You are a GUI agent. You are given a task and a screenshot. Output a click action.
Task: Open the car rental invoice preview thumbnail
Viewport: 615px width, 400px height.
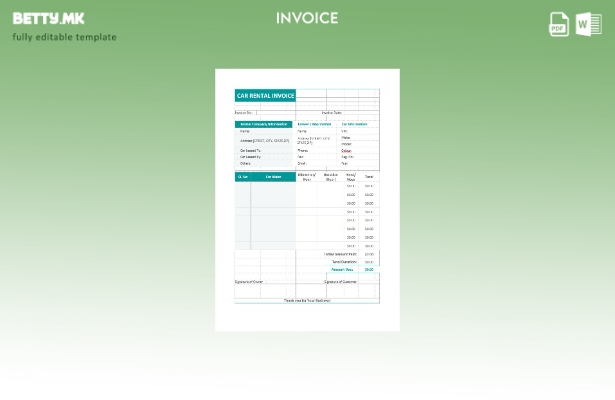point(307,199)
